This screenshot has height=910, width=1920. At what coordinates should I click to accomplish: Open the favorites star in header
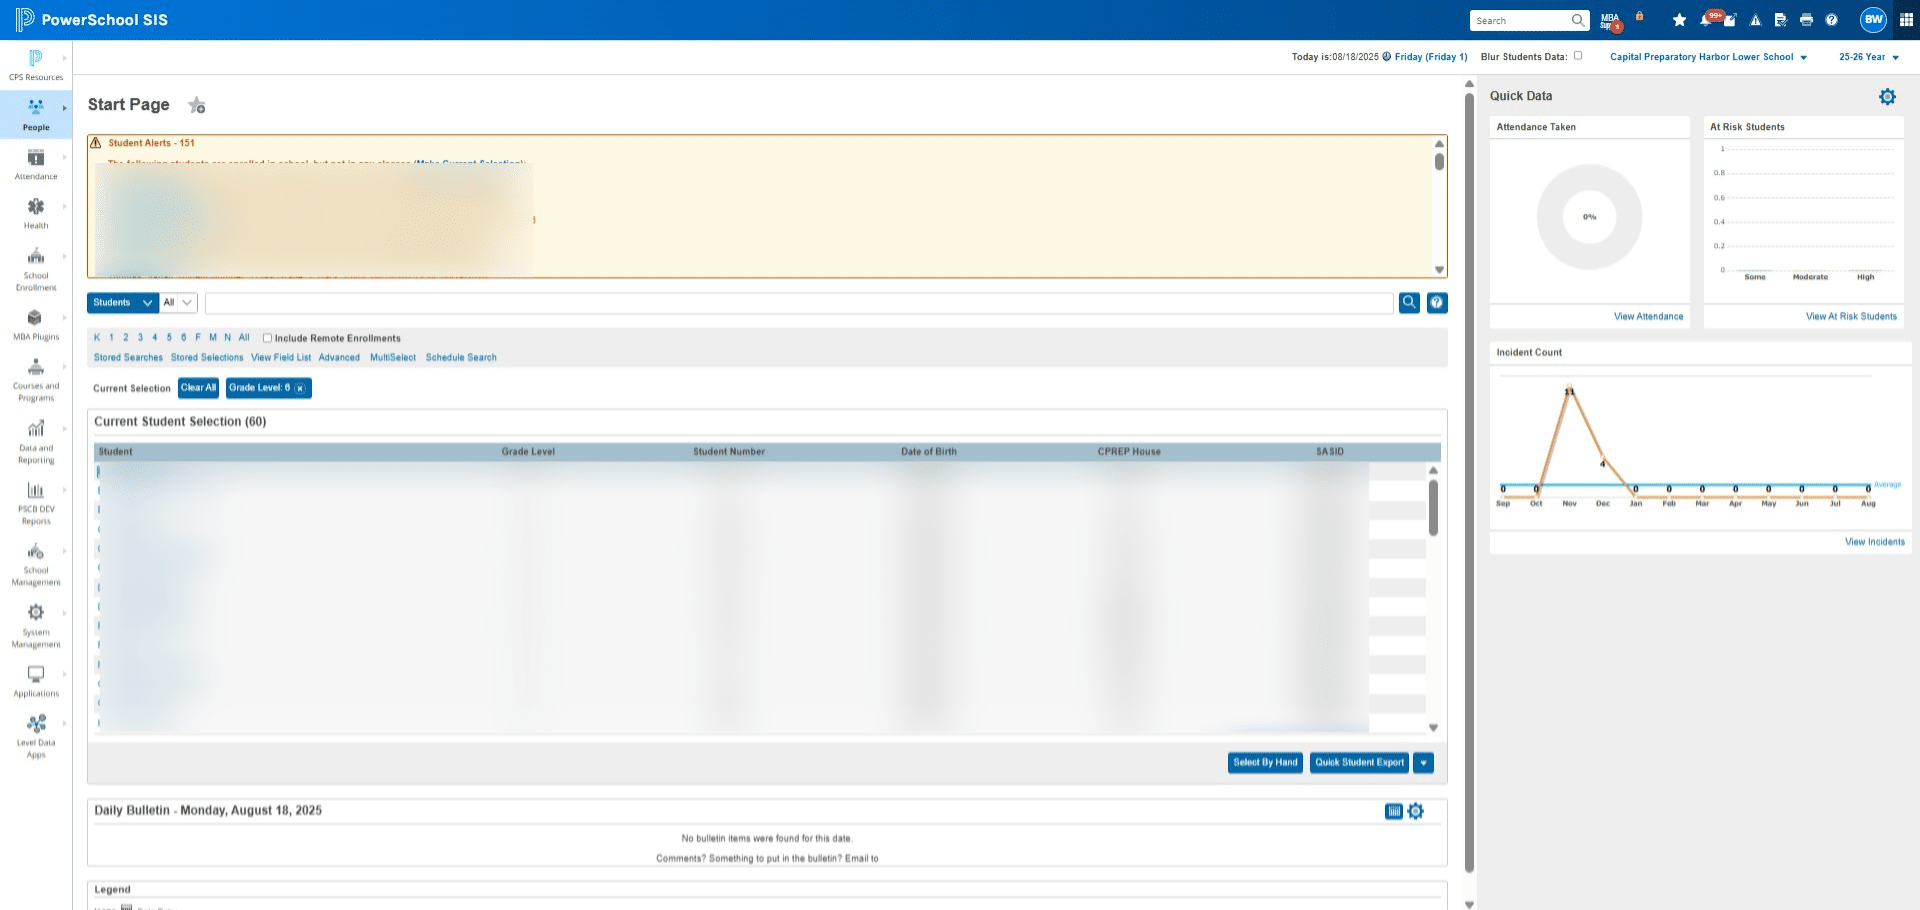coord(1679,20)
